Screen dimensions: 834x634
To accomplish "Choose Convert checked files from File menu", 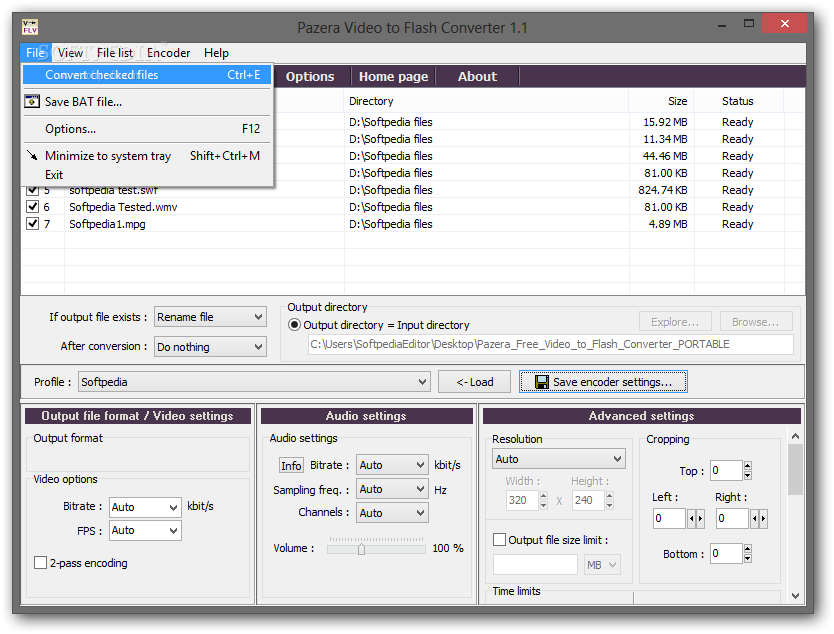I will pos(147,74).
